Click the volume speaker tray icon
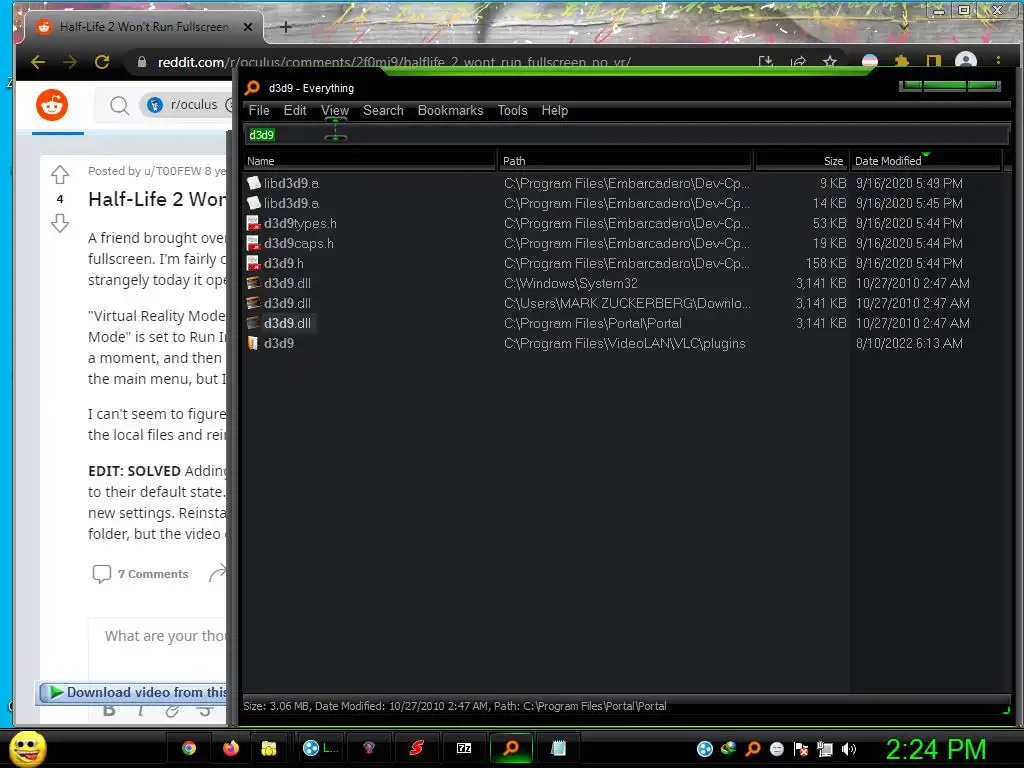The image size is (1024, 768). pos(849,749)
